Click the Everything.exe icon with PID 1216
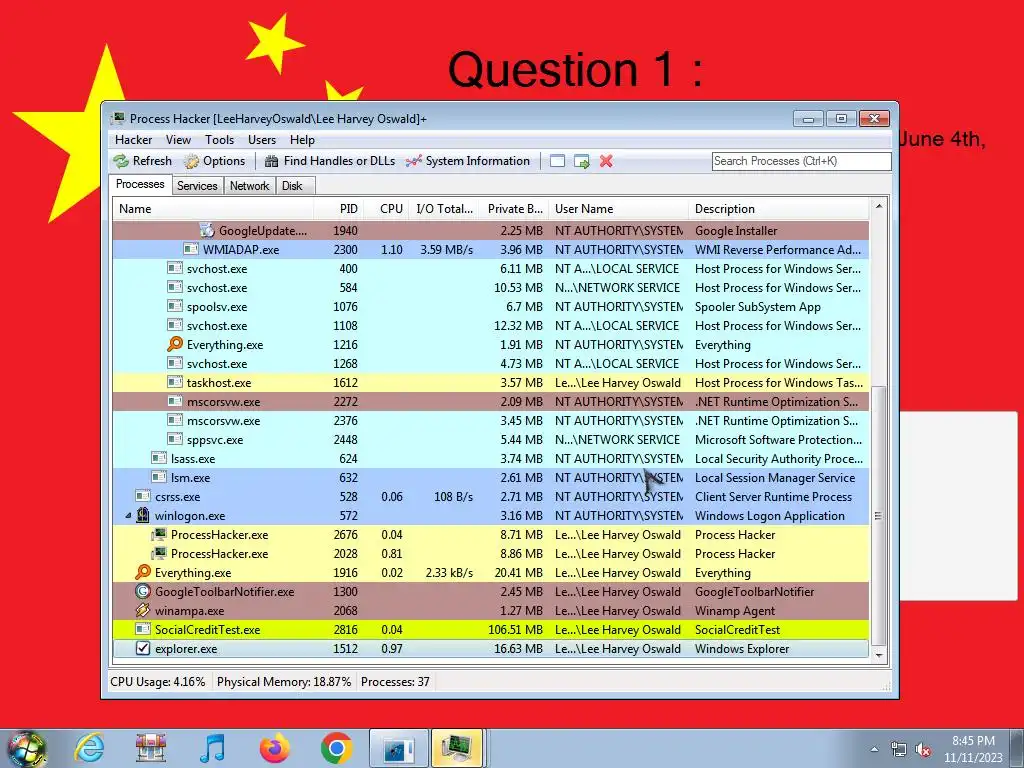Image resolution: width=1024 pixels, height=768 pixels. pos(175,344)
